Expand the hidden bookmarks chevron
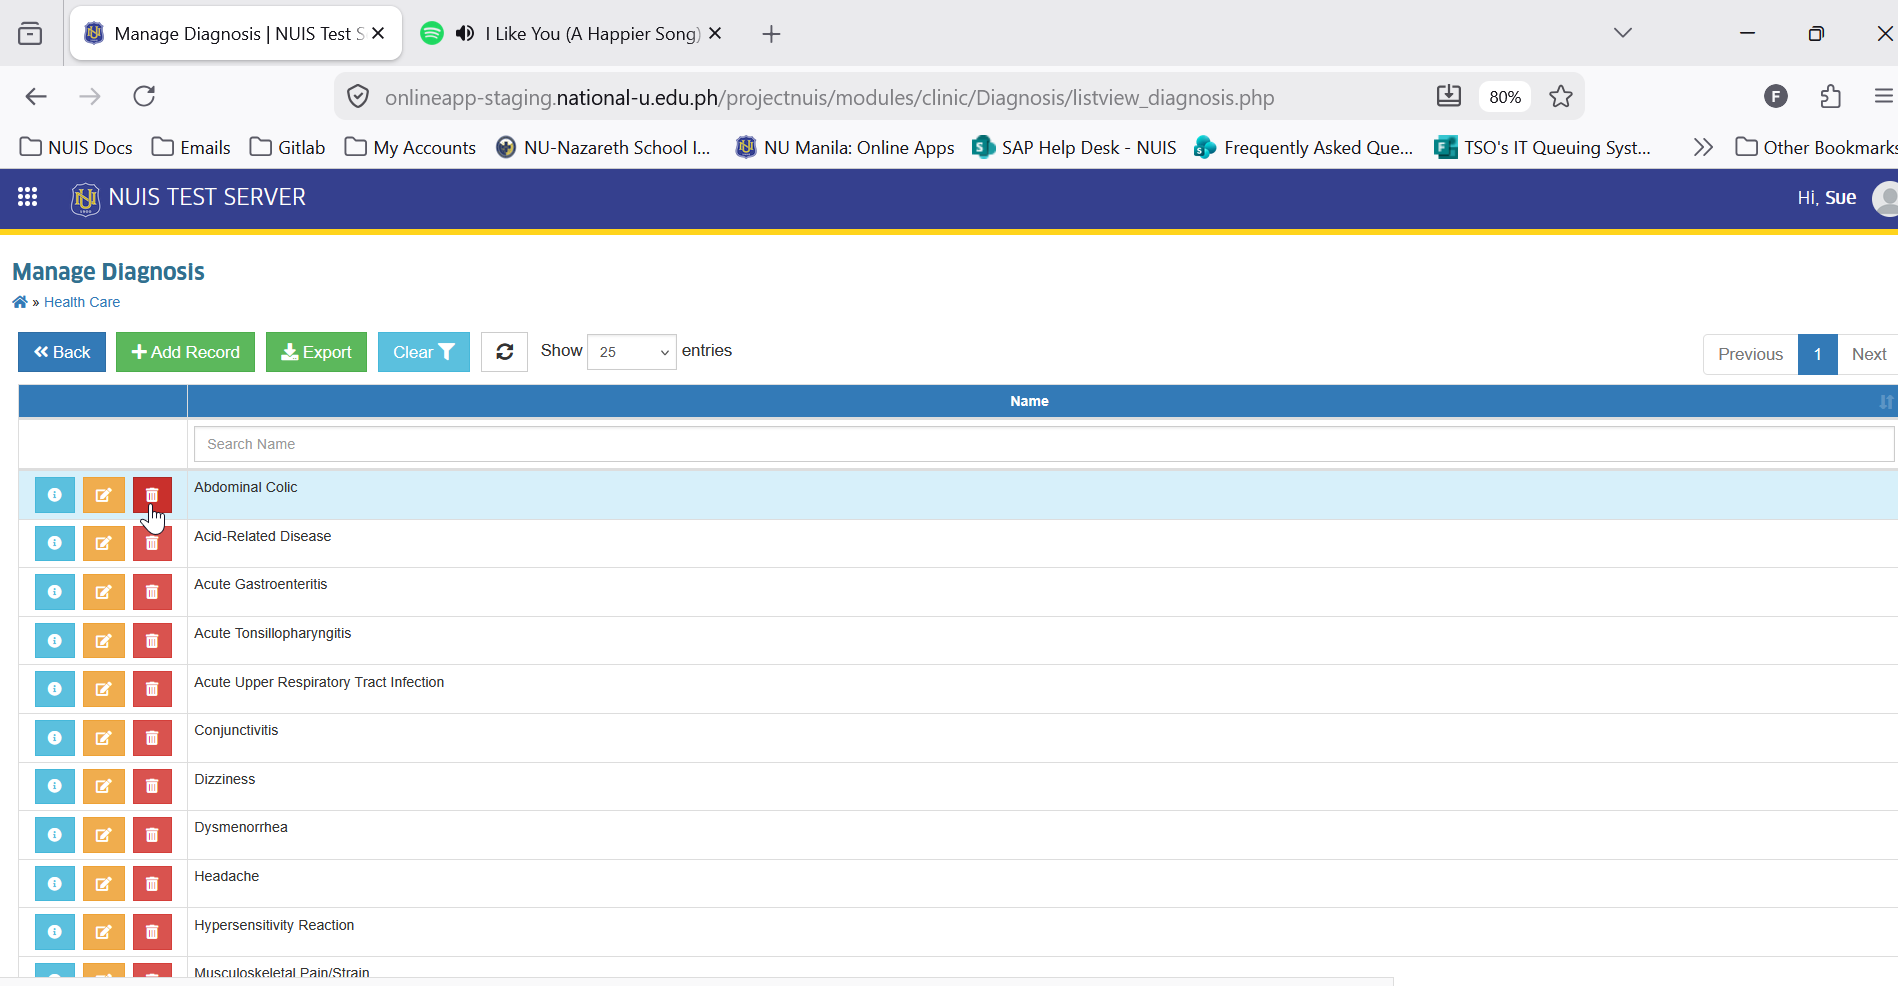This screenshot has height=986, width=1898. [x=1703, y=147]
